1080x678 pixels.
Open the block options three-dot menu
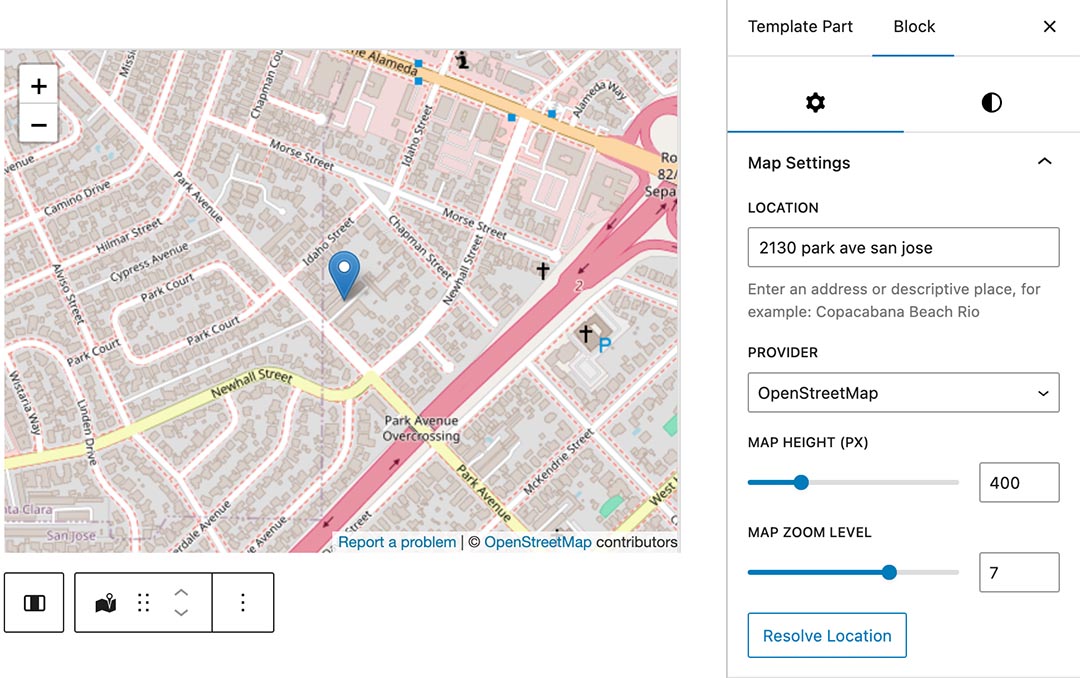[x=244, y=602]
